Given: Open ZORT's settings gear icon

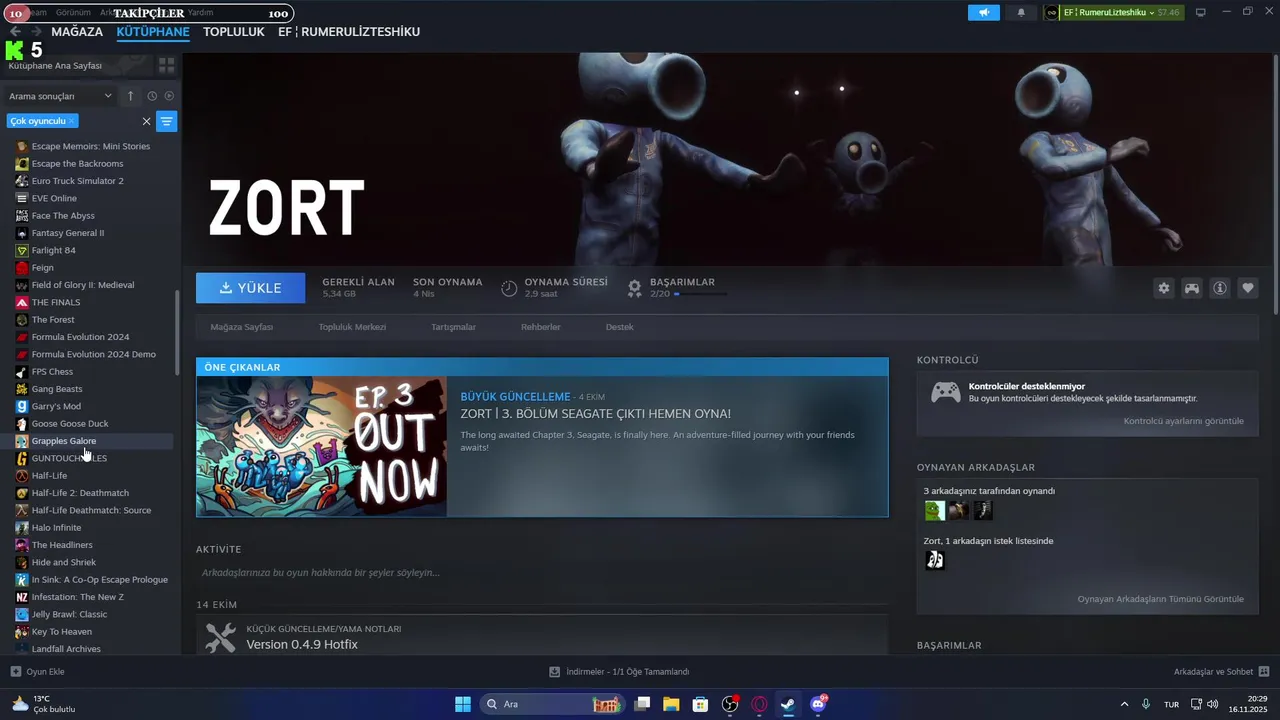Looking at the screenshot, I should pyautogui.click(x=1164, y=288).
